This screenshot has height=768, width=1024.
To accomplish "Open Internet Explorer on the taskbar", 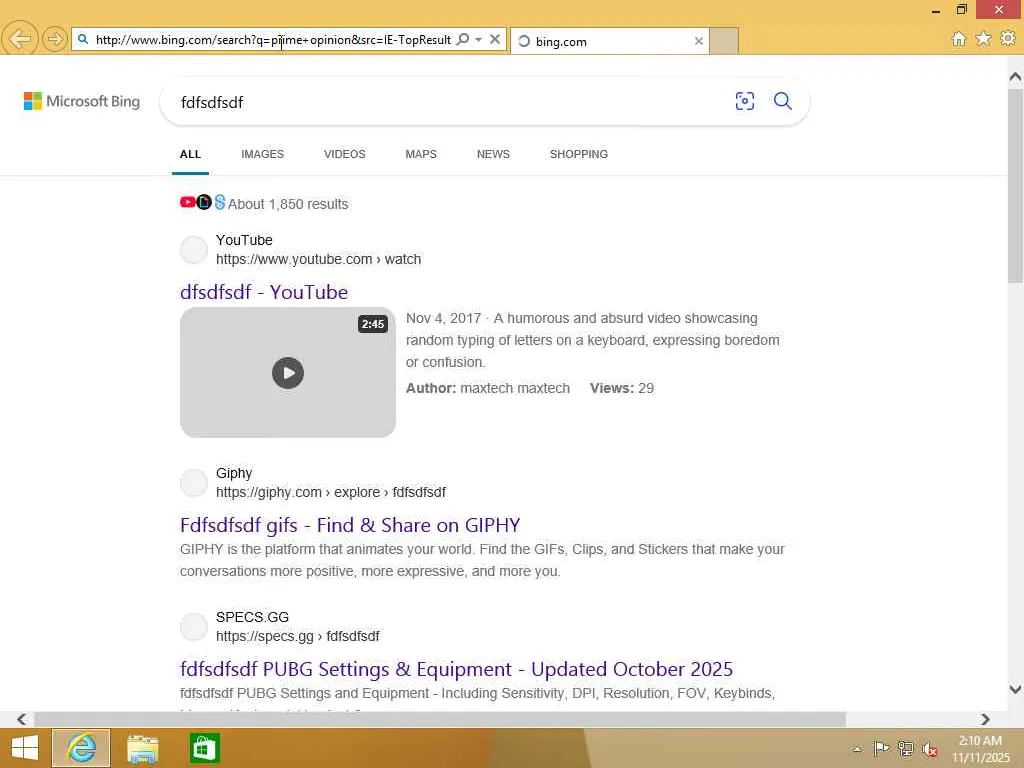I will (81, 748).
